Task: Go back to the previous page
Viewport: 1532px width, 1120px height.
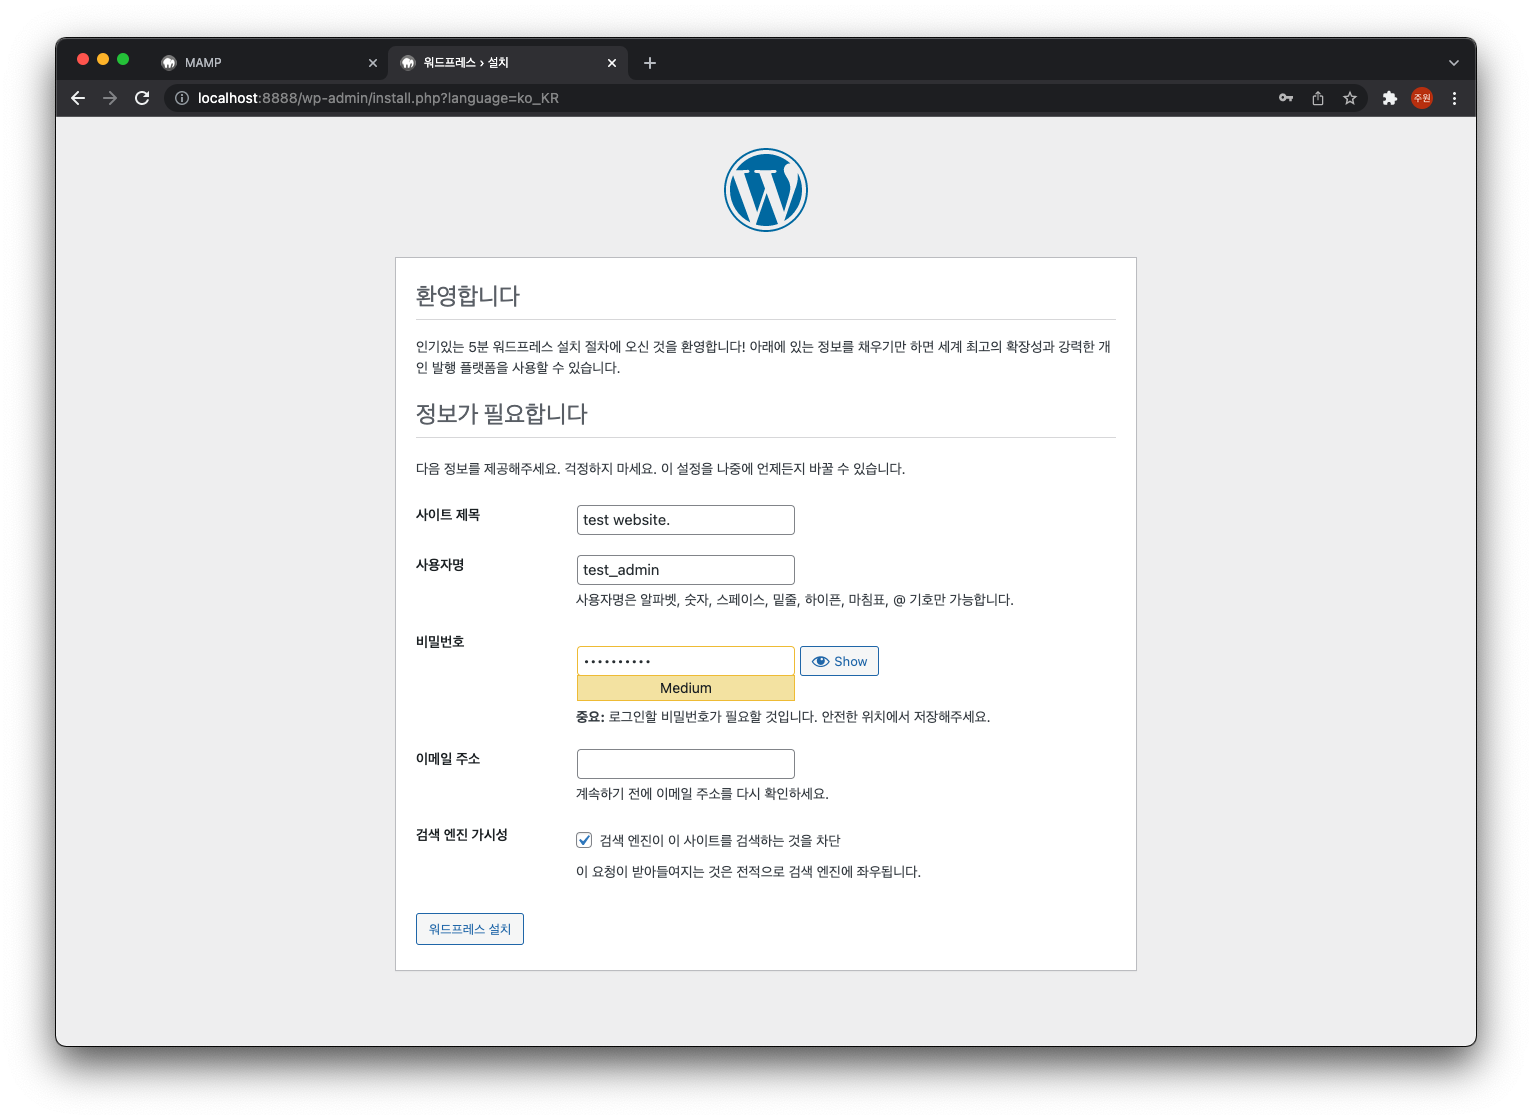Action: 78,98
